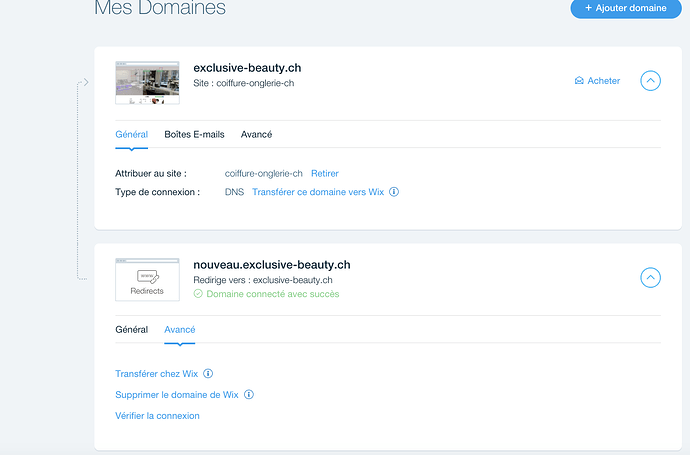Open the exclusive-beauty.ch site thumbnail
The image size is (690, 455).
coord(147,83)
